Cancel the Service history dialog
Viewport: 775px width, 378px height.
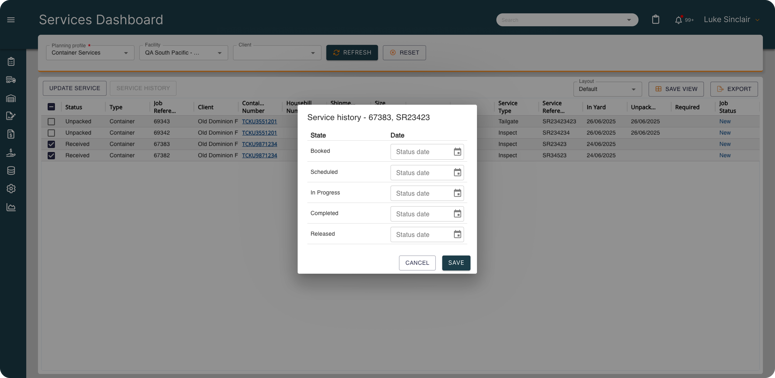(417, 263)
